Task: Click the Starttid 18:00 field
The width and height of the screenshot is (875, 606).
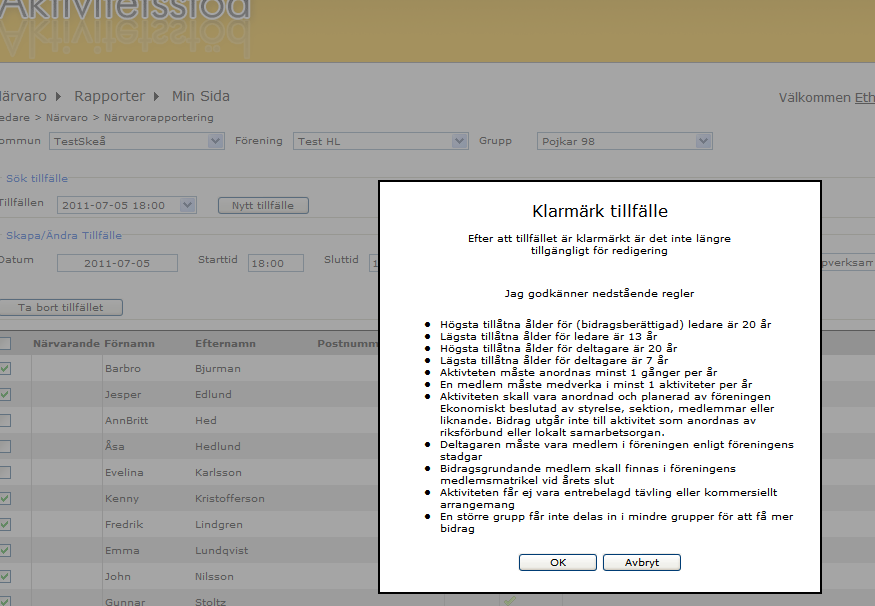Action: coord(276,263)
